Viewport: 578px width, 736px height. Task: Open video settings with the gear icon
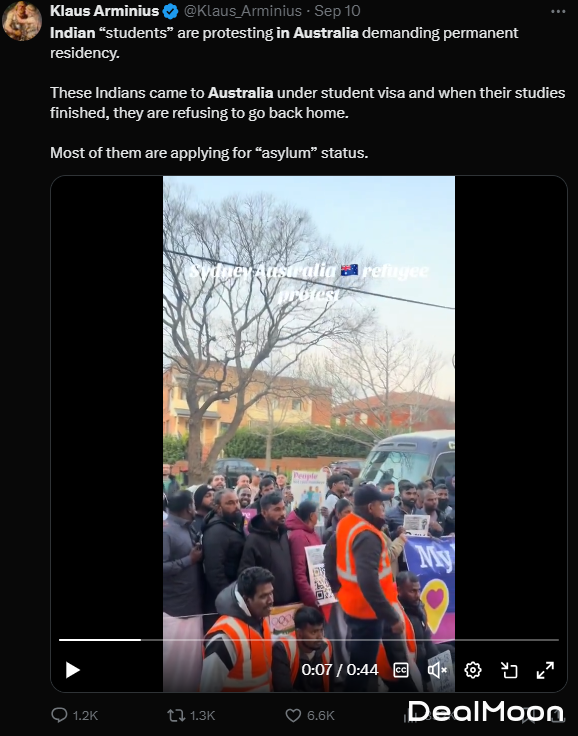coord(473,670)
